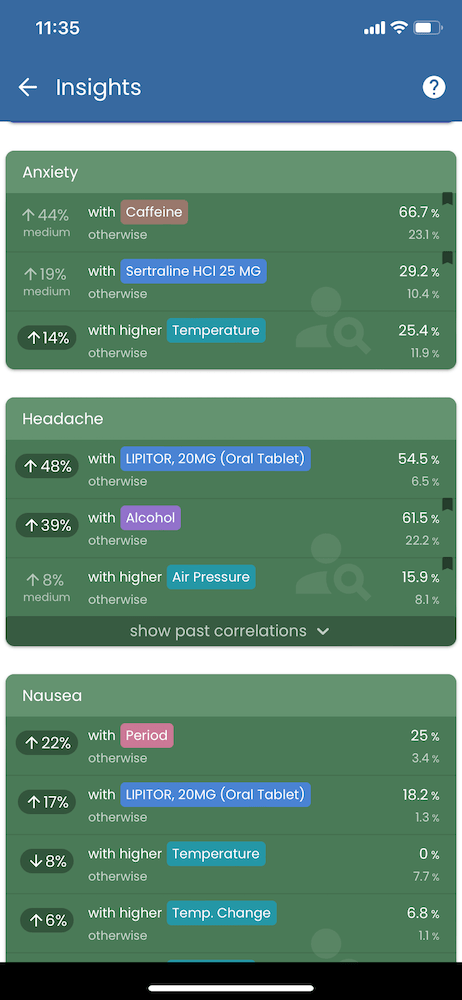
Task: Tap bookmark icon on Air Pressure row
Action: click(x=447, y=563)
